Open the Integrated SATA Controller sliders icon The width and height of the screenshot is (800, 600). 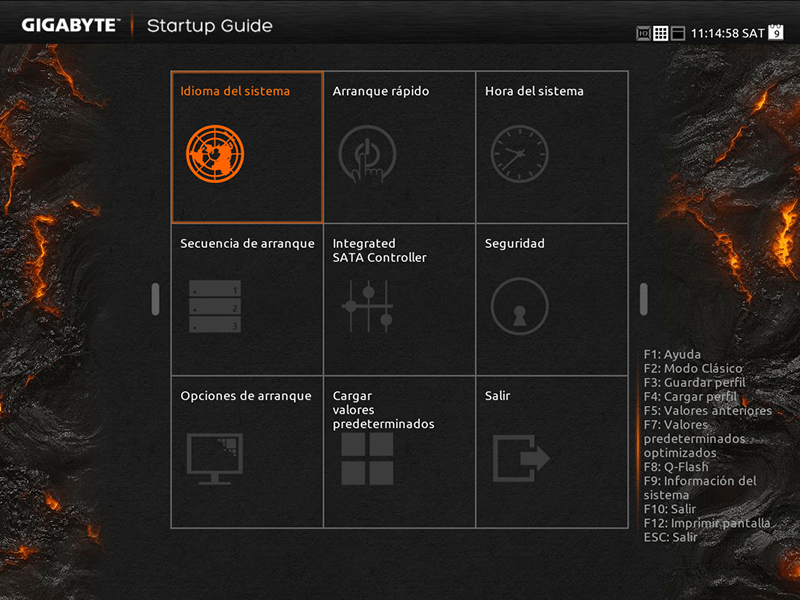pos(367,306)
